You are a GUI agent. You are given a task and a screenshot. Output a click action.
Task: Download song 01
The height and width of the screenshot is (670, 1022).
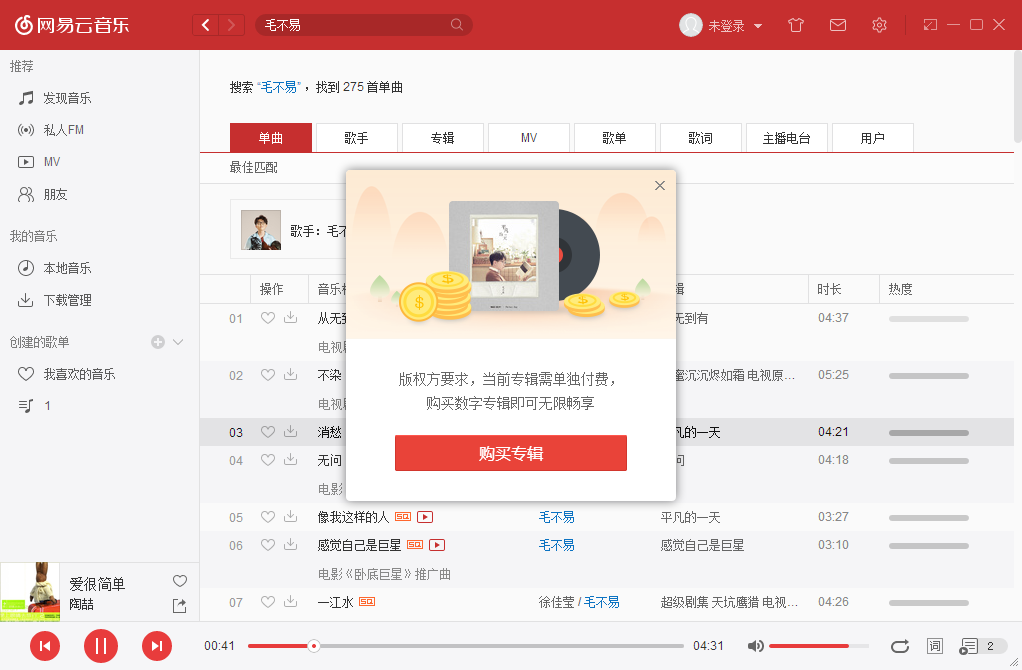click(x=291, y=317)
